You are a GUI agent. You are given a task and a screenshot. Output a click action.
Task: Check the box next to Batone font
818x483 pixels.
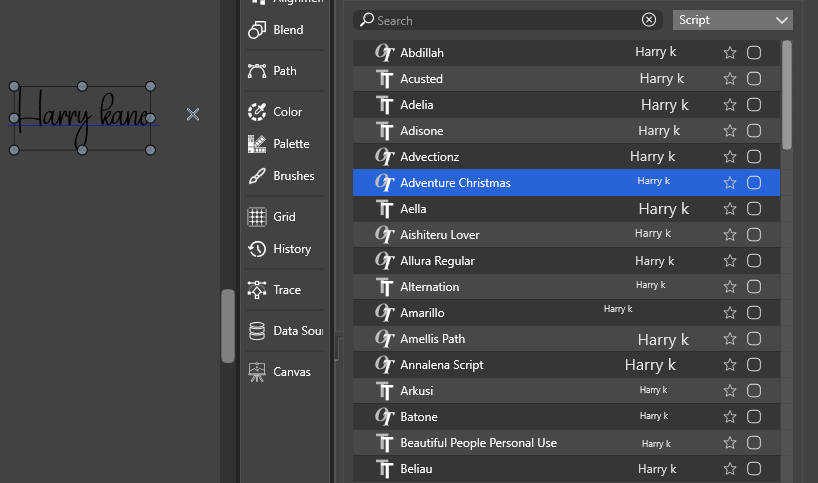pos(754,416)
